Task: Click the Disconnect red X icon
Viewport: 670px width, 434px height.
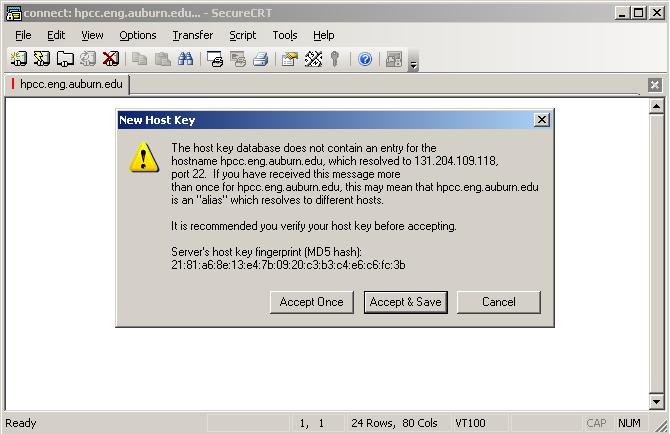Action: coord(111,59)
